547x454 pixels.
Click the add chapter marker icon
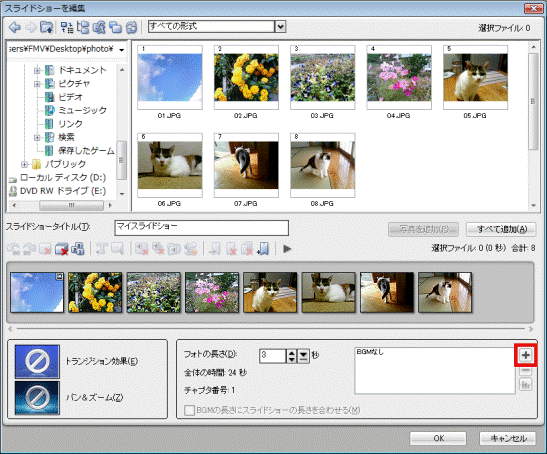point(215,249)
